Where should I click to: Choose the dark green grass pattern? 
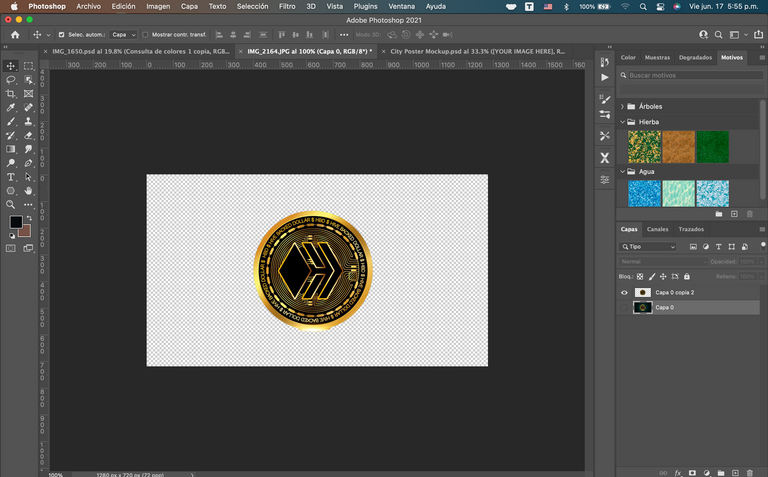point(713,147)
